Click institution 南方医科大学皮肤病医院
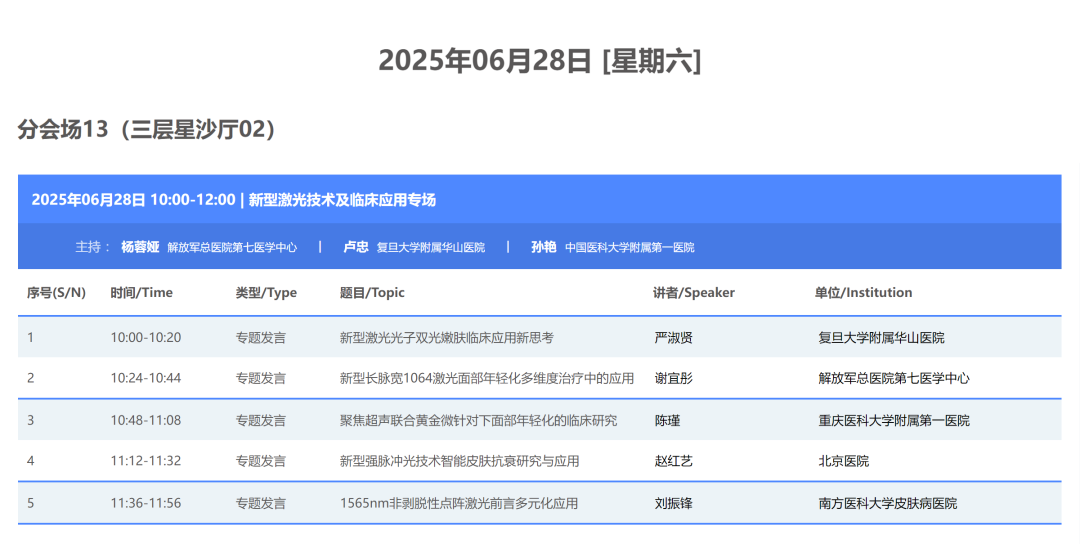1080x544 pixels. [x=888, y=503]
